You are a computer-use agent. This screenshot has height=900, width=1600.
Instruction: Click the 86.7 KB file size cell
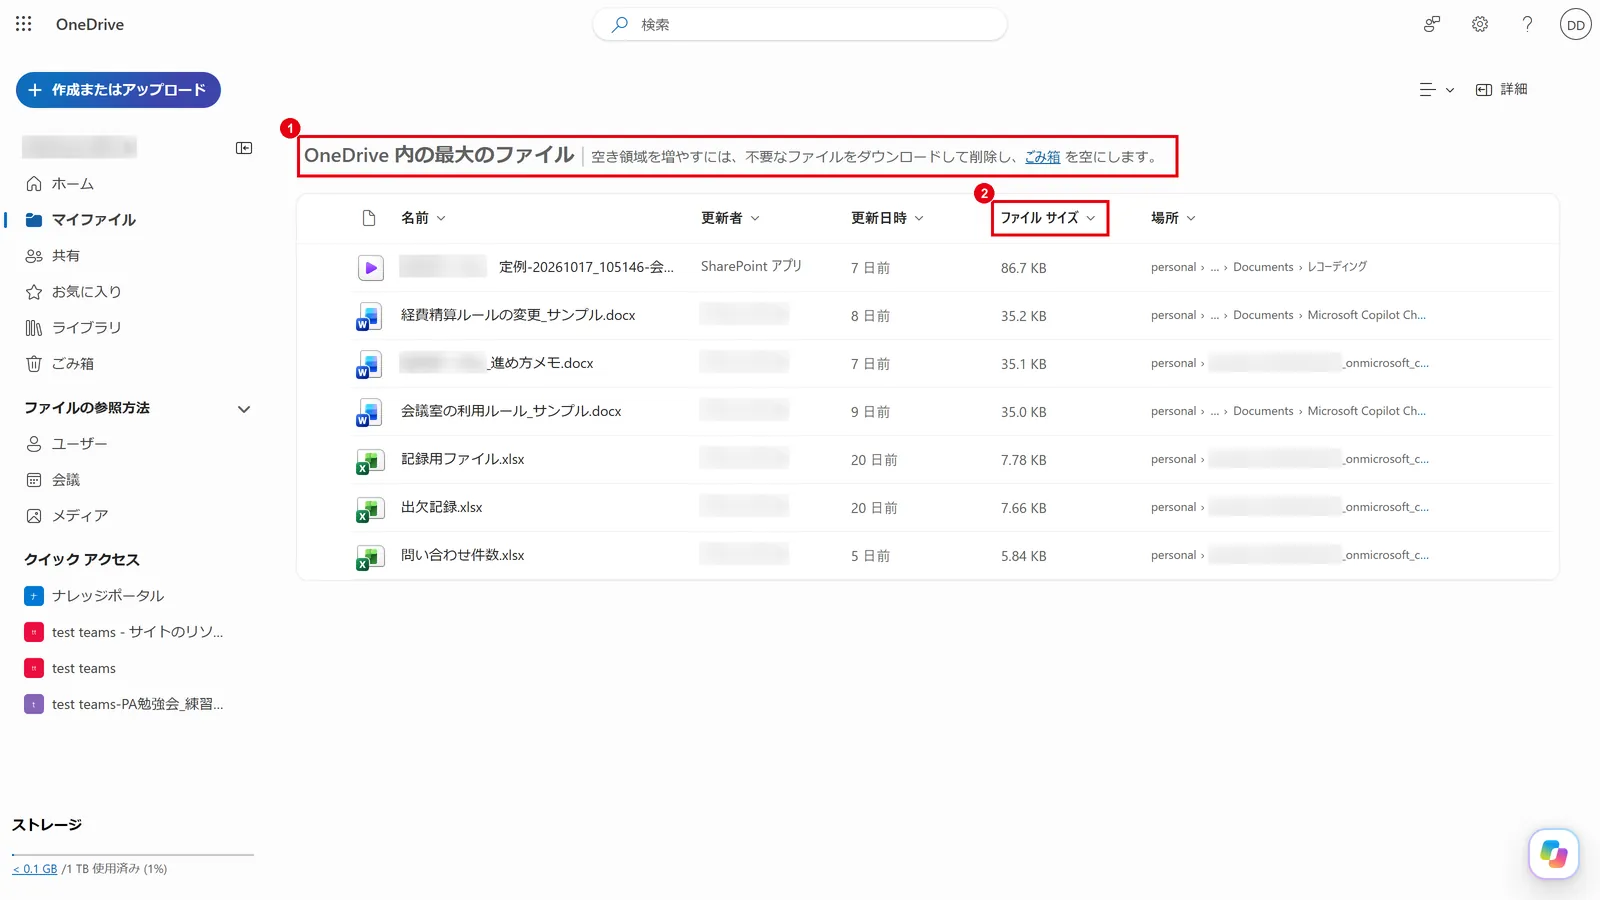click(x=1024, y=268)
